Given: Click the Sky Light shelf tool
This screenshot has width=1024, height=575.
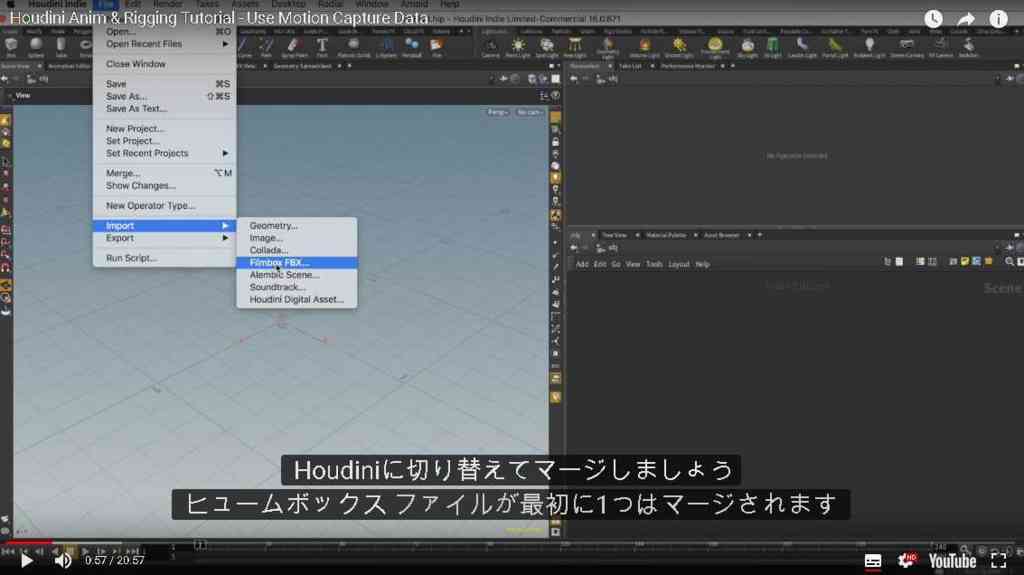Looking at the screenshot, I should (748, 46).
